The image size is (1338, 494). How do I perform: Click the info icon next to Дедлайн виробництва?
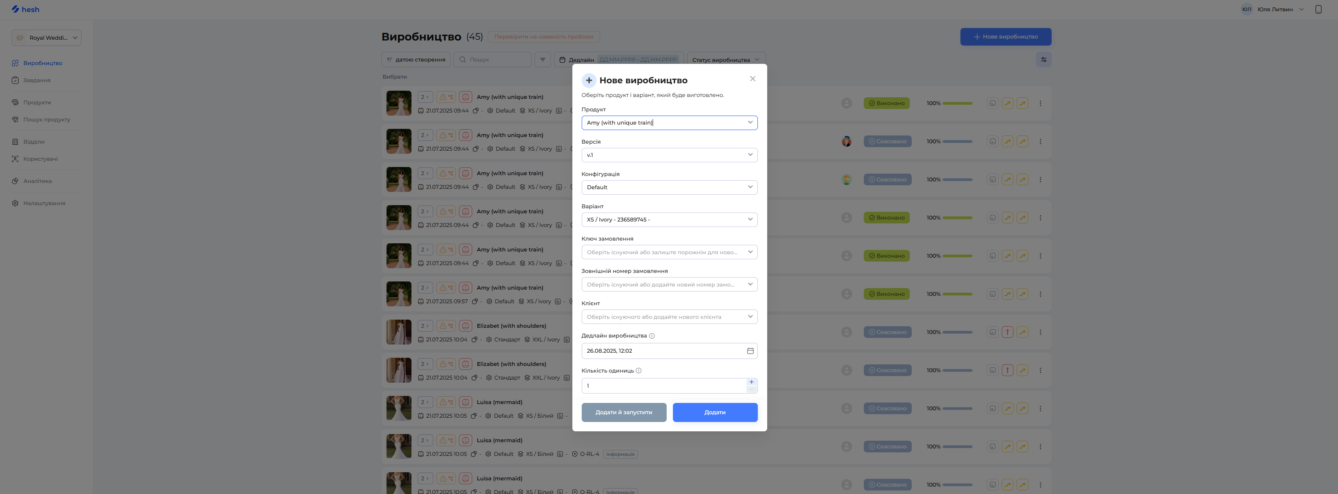click(x=652, y=336)
